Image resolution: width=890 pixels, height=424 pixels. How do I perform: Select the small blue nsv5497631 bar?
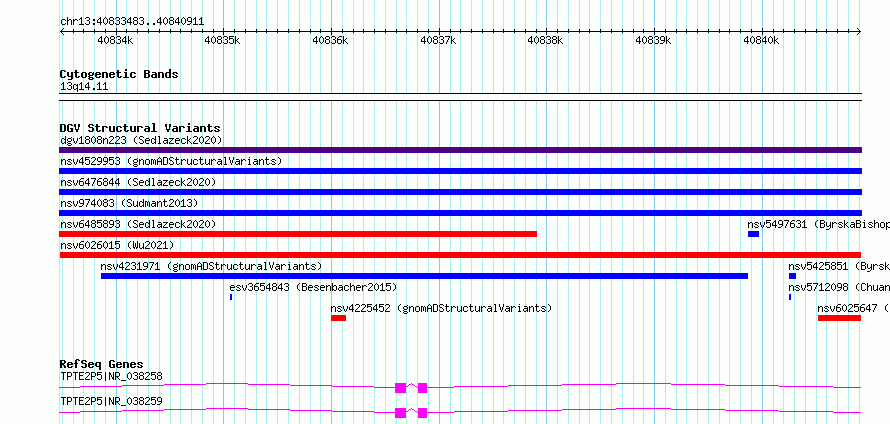753,234
